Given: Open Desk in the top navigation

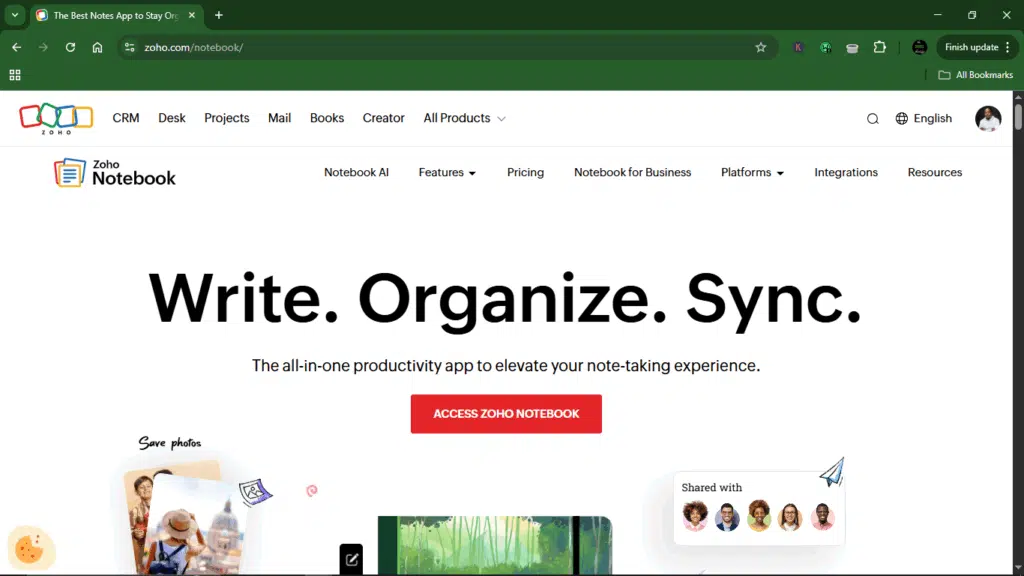Looking at the screenshot, I should point(172,118).
